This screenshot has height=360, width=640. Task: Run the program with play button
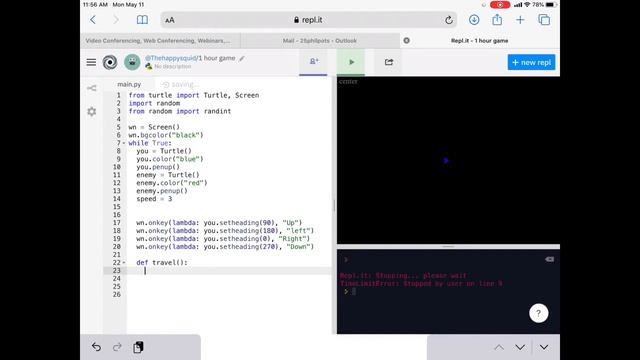click(x=351, y=62)
